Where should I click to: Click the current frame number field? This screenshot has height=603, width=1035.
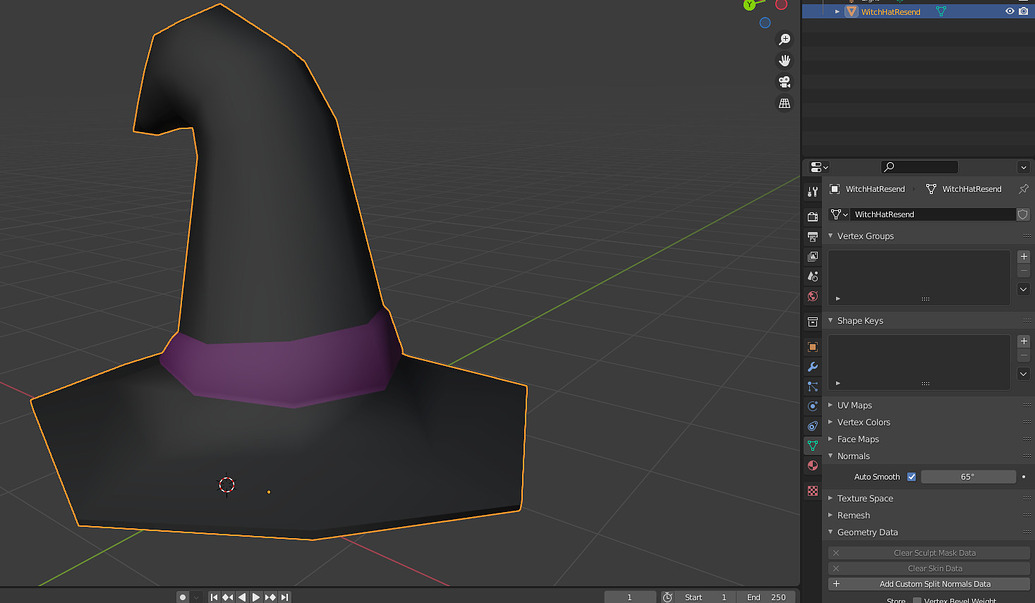click(630, 597)
